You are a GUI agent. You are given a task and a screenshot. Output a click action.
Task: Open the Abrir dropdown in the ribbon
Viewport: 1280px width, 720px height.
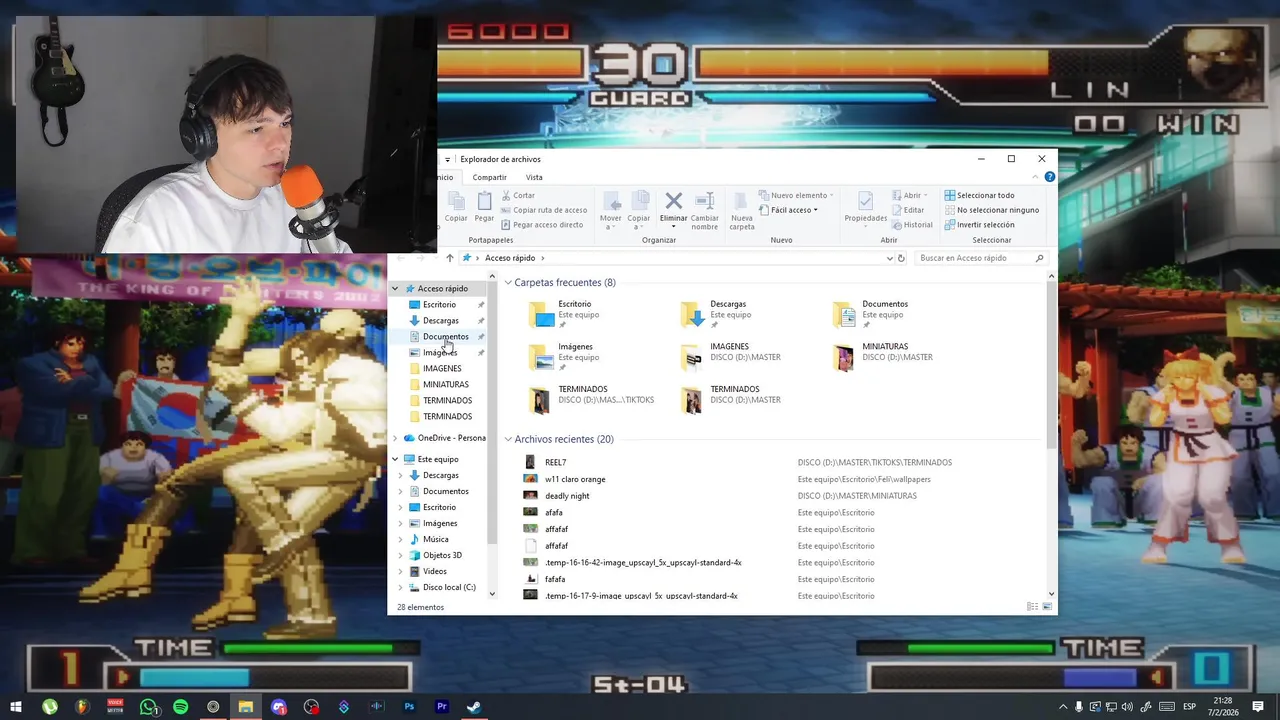point(909,195)
